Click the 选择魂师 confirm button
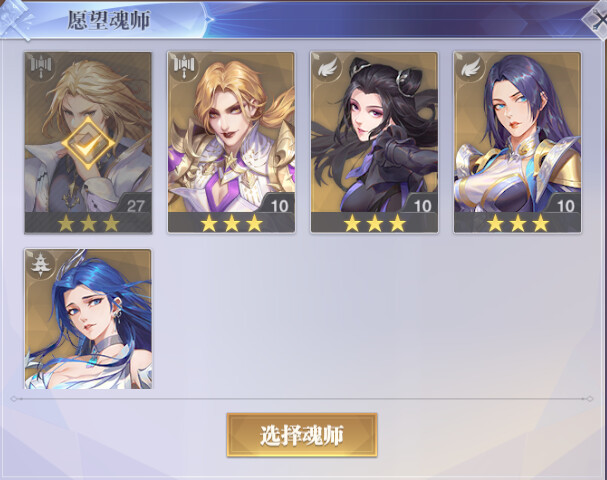 [x=302, y=435]
